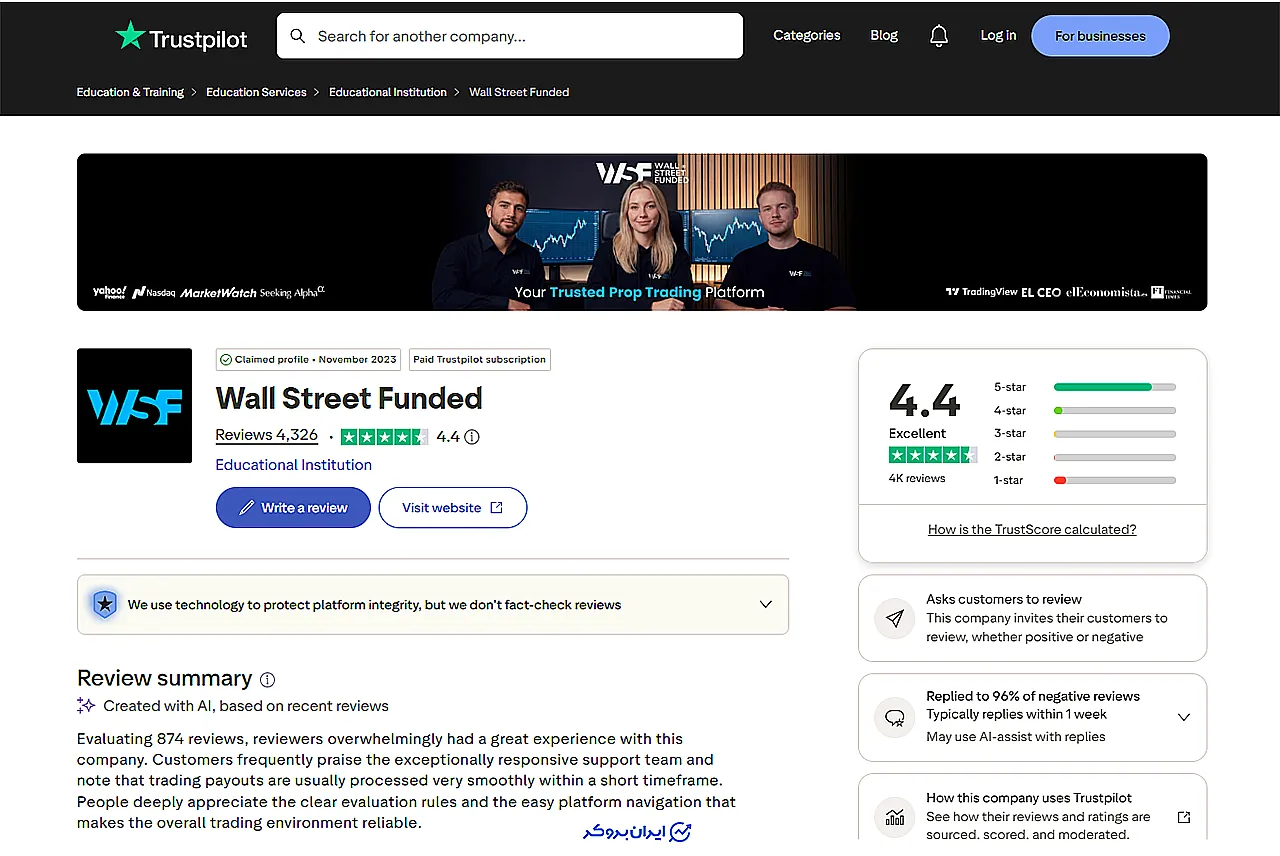The image size is (1280, 856).
Task: Open the Categories menu
Action: (x=807, y=35)
